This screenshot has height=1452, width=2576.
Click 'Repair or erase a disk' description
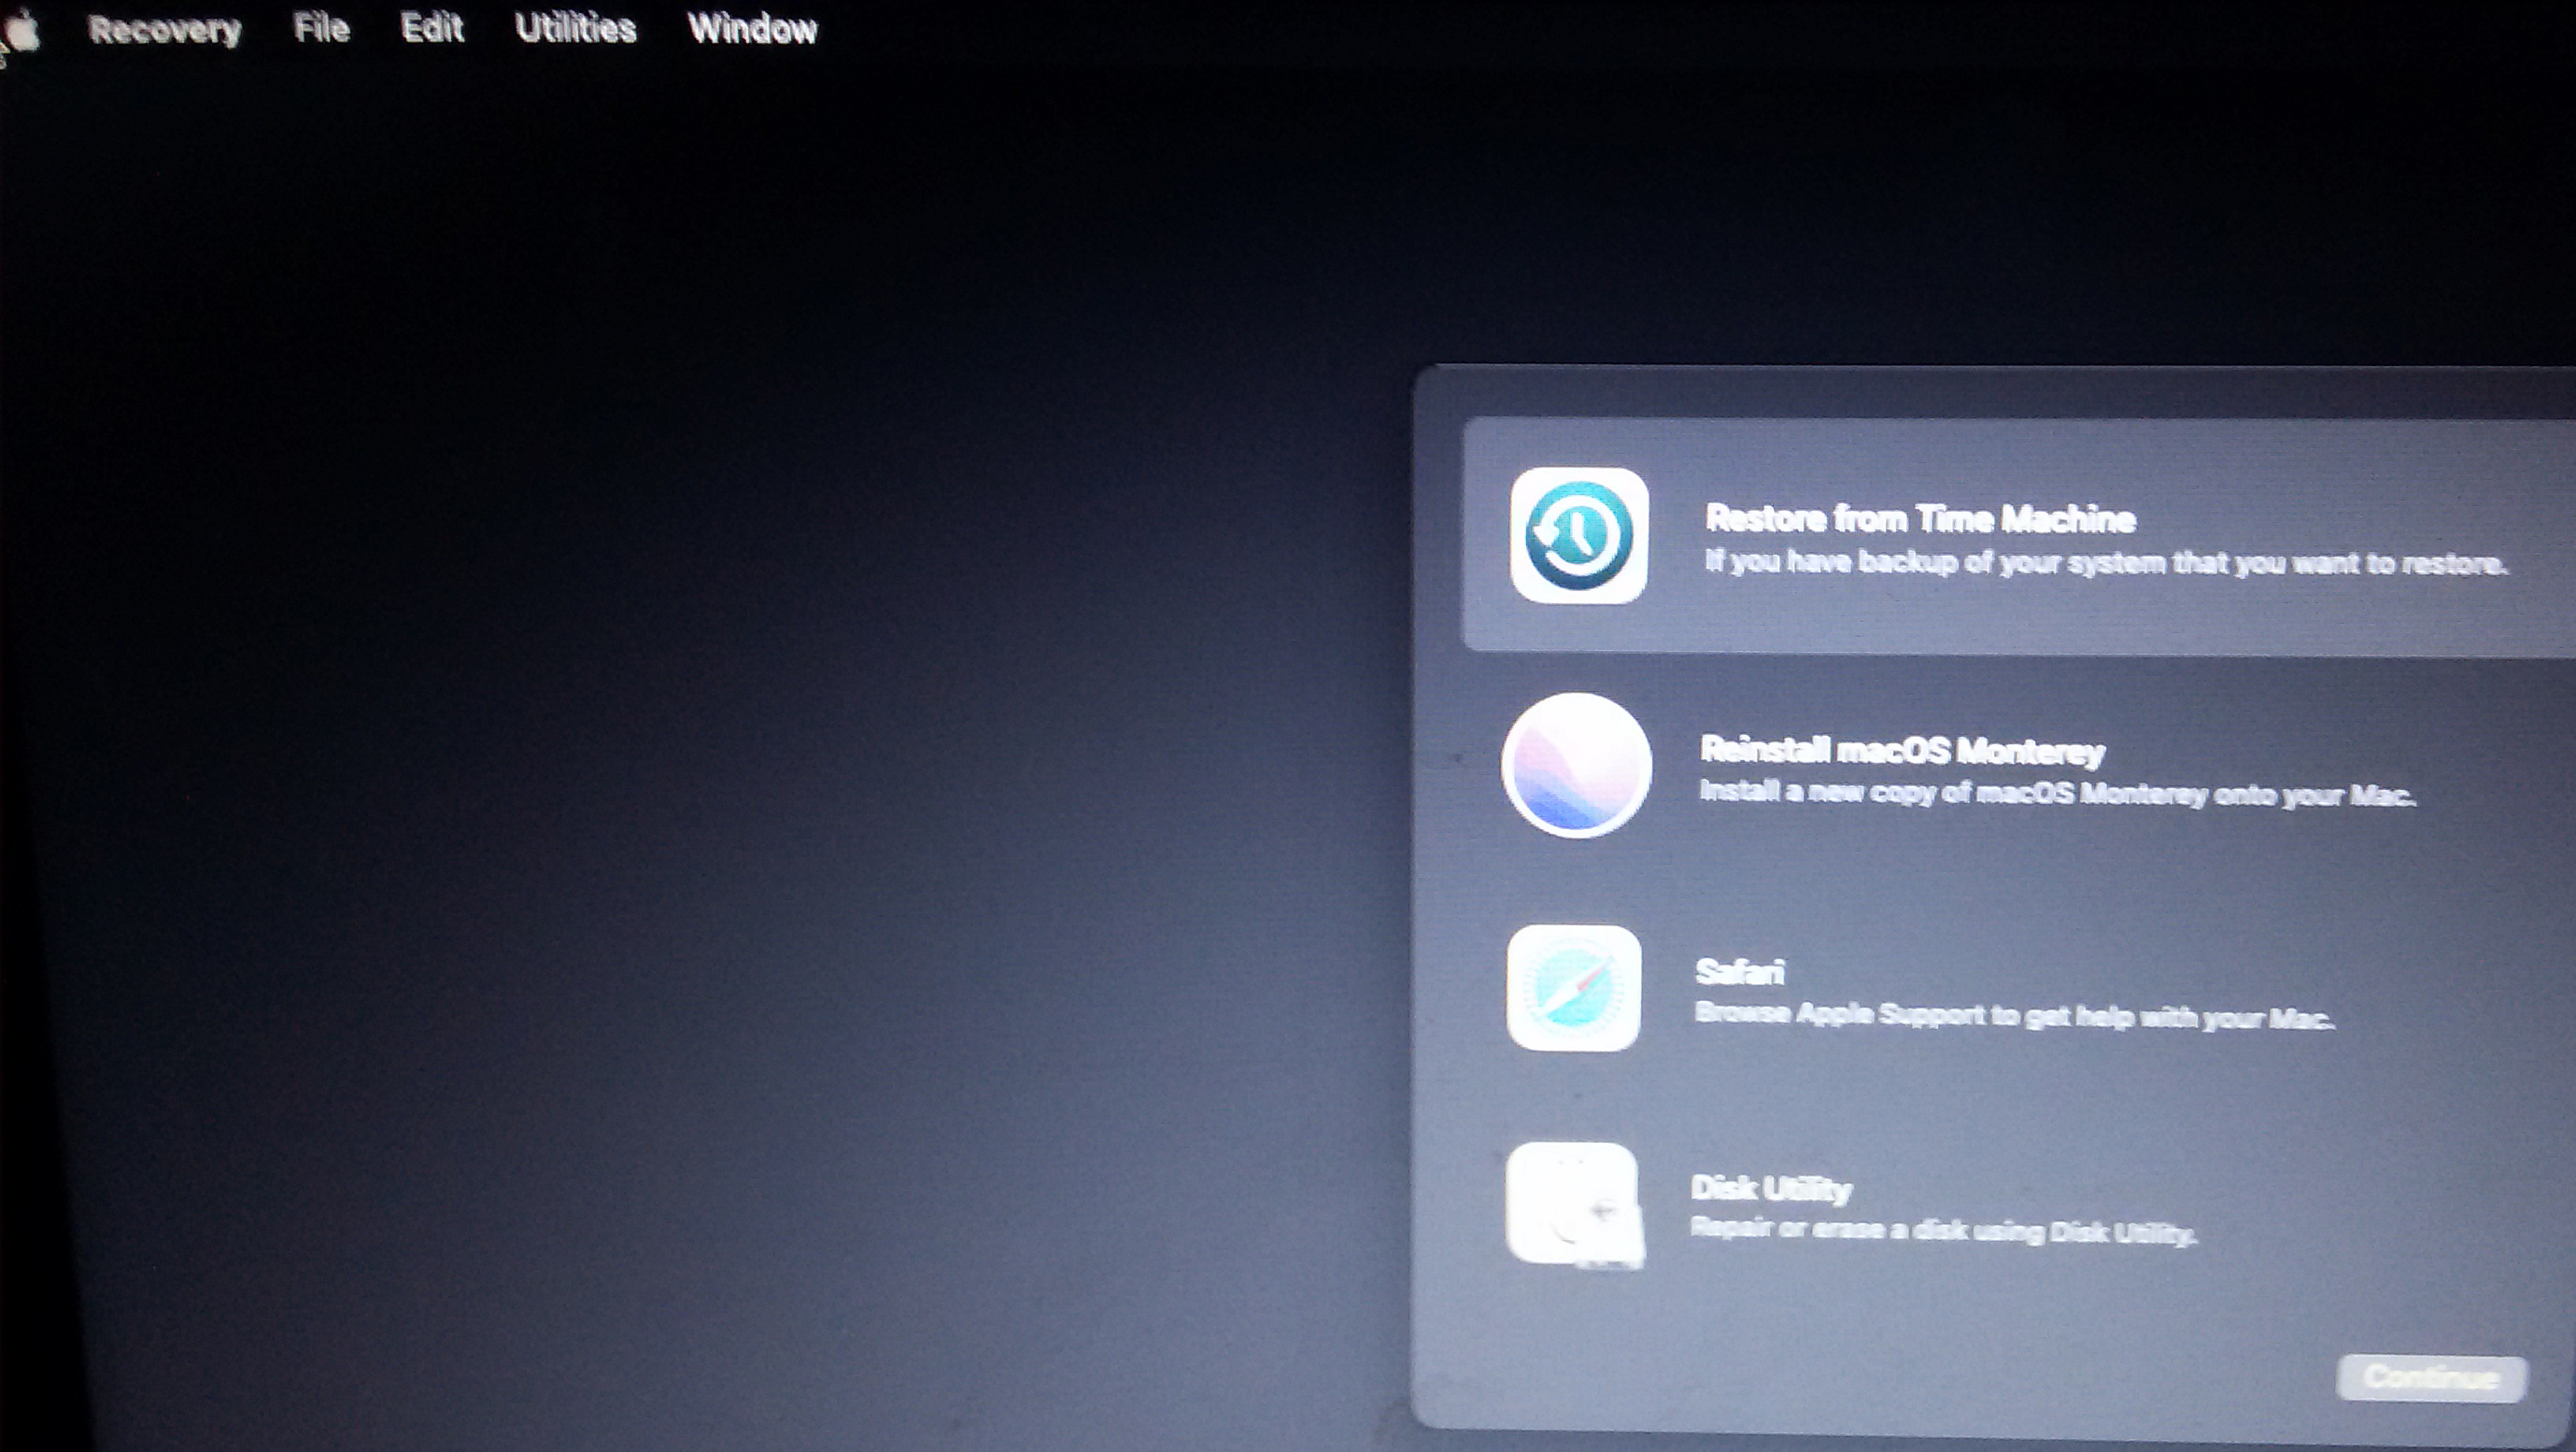pos(1942,1230)
